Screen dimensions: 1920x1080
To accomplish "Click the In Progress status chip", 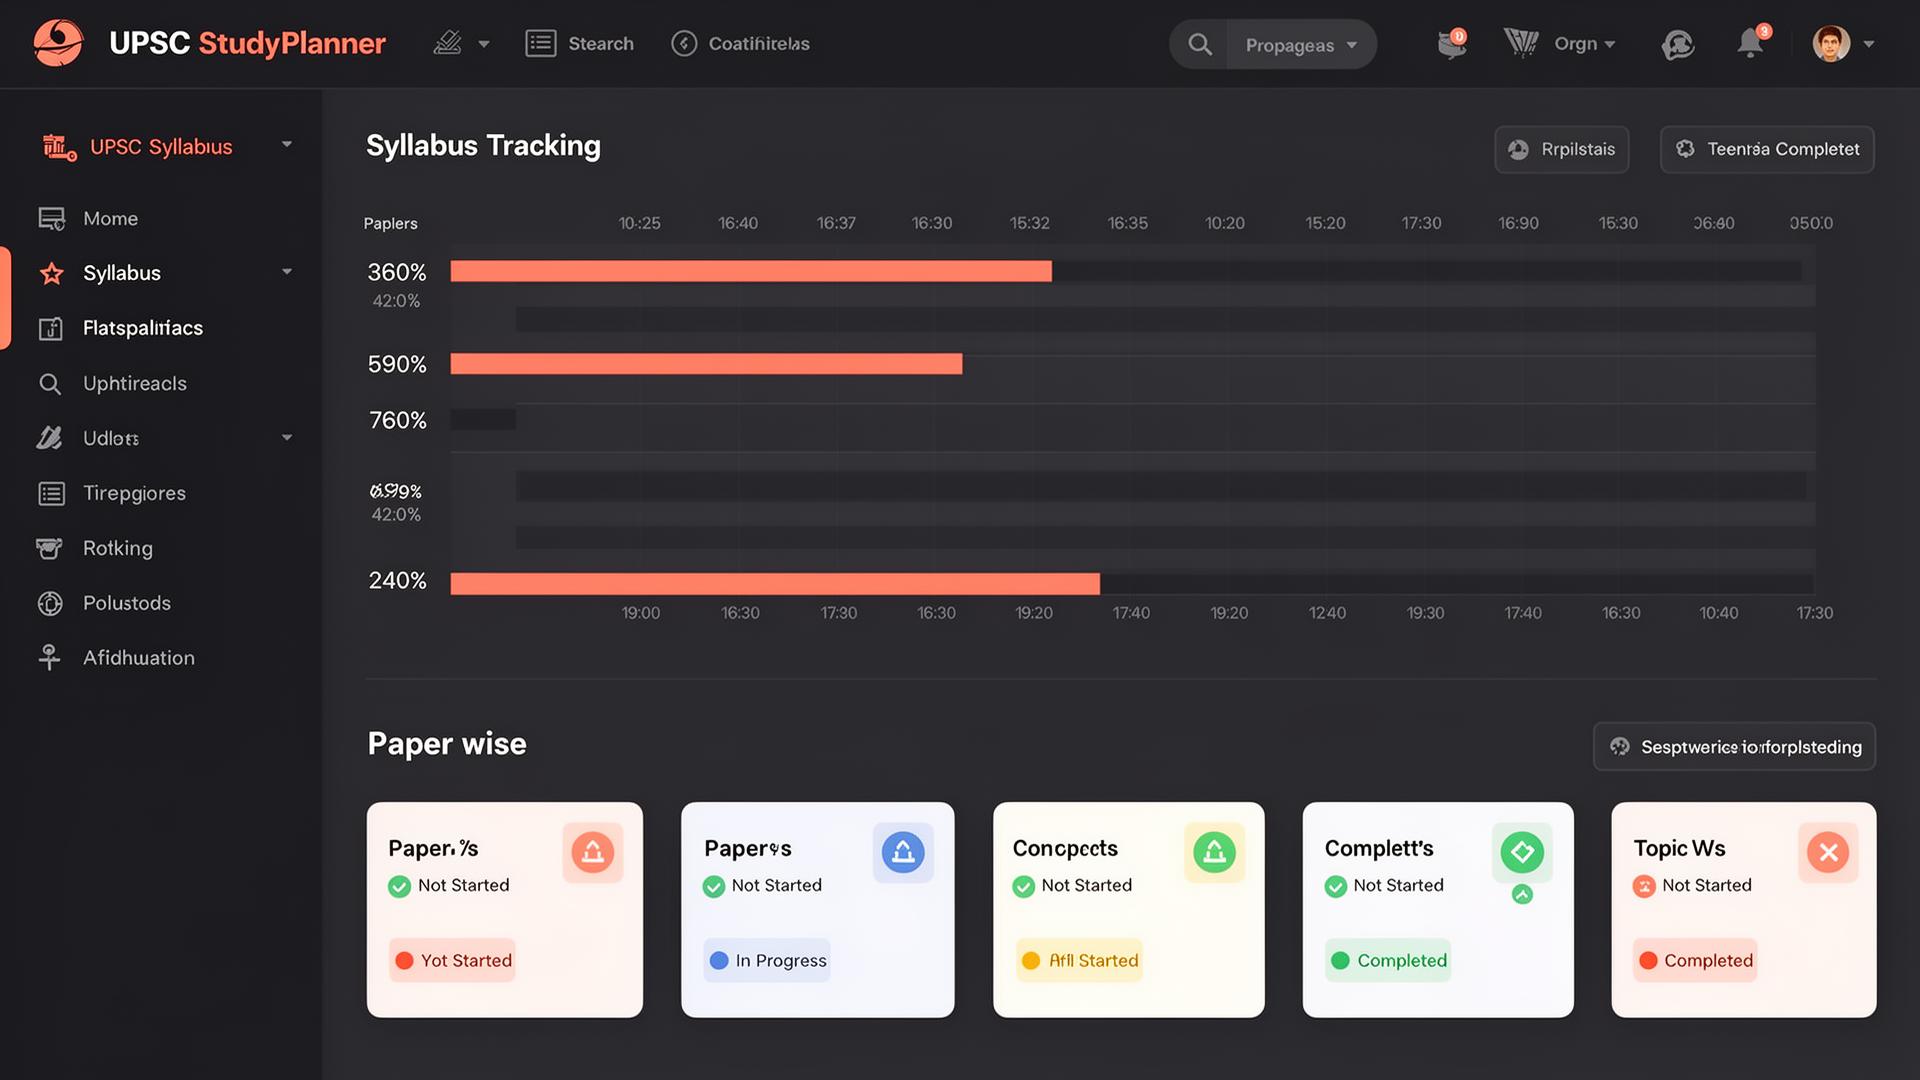I will point(767,960).
